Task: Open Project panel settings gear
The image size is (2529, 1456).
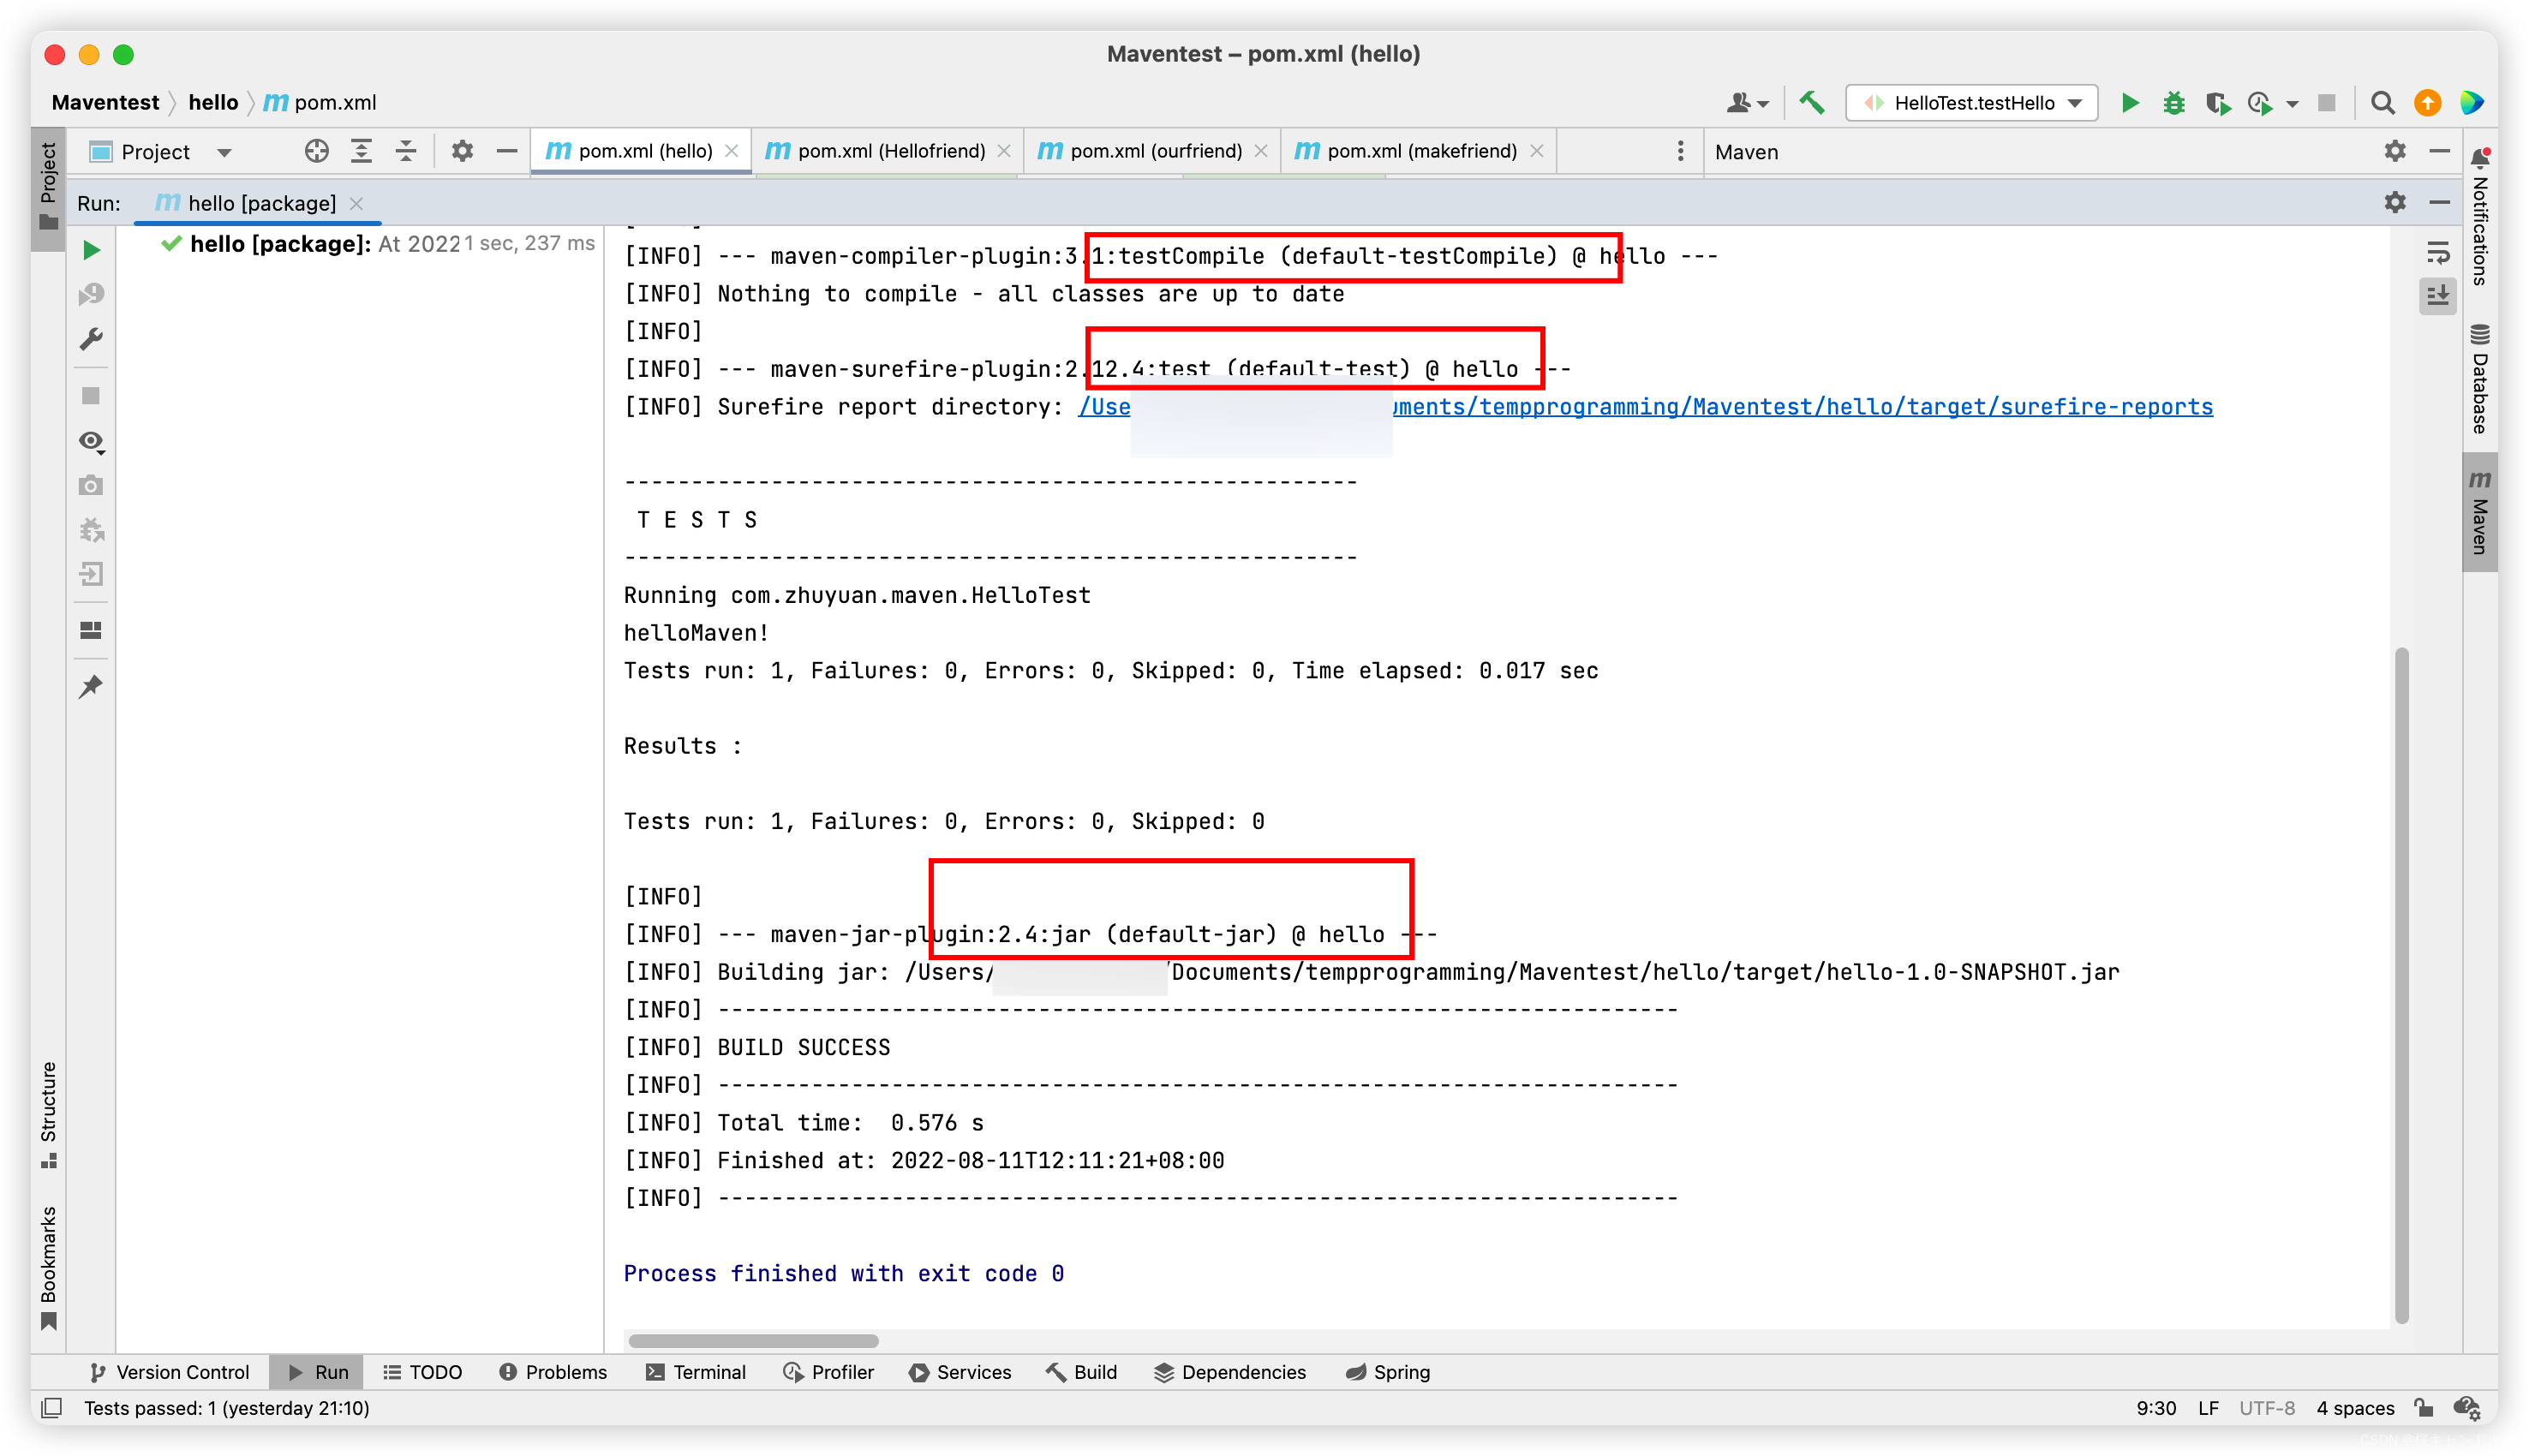Action: (x=462, y=151)
